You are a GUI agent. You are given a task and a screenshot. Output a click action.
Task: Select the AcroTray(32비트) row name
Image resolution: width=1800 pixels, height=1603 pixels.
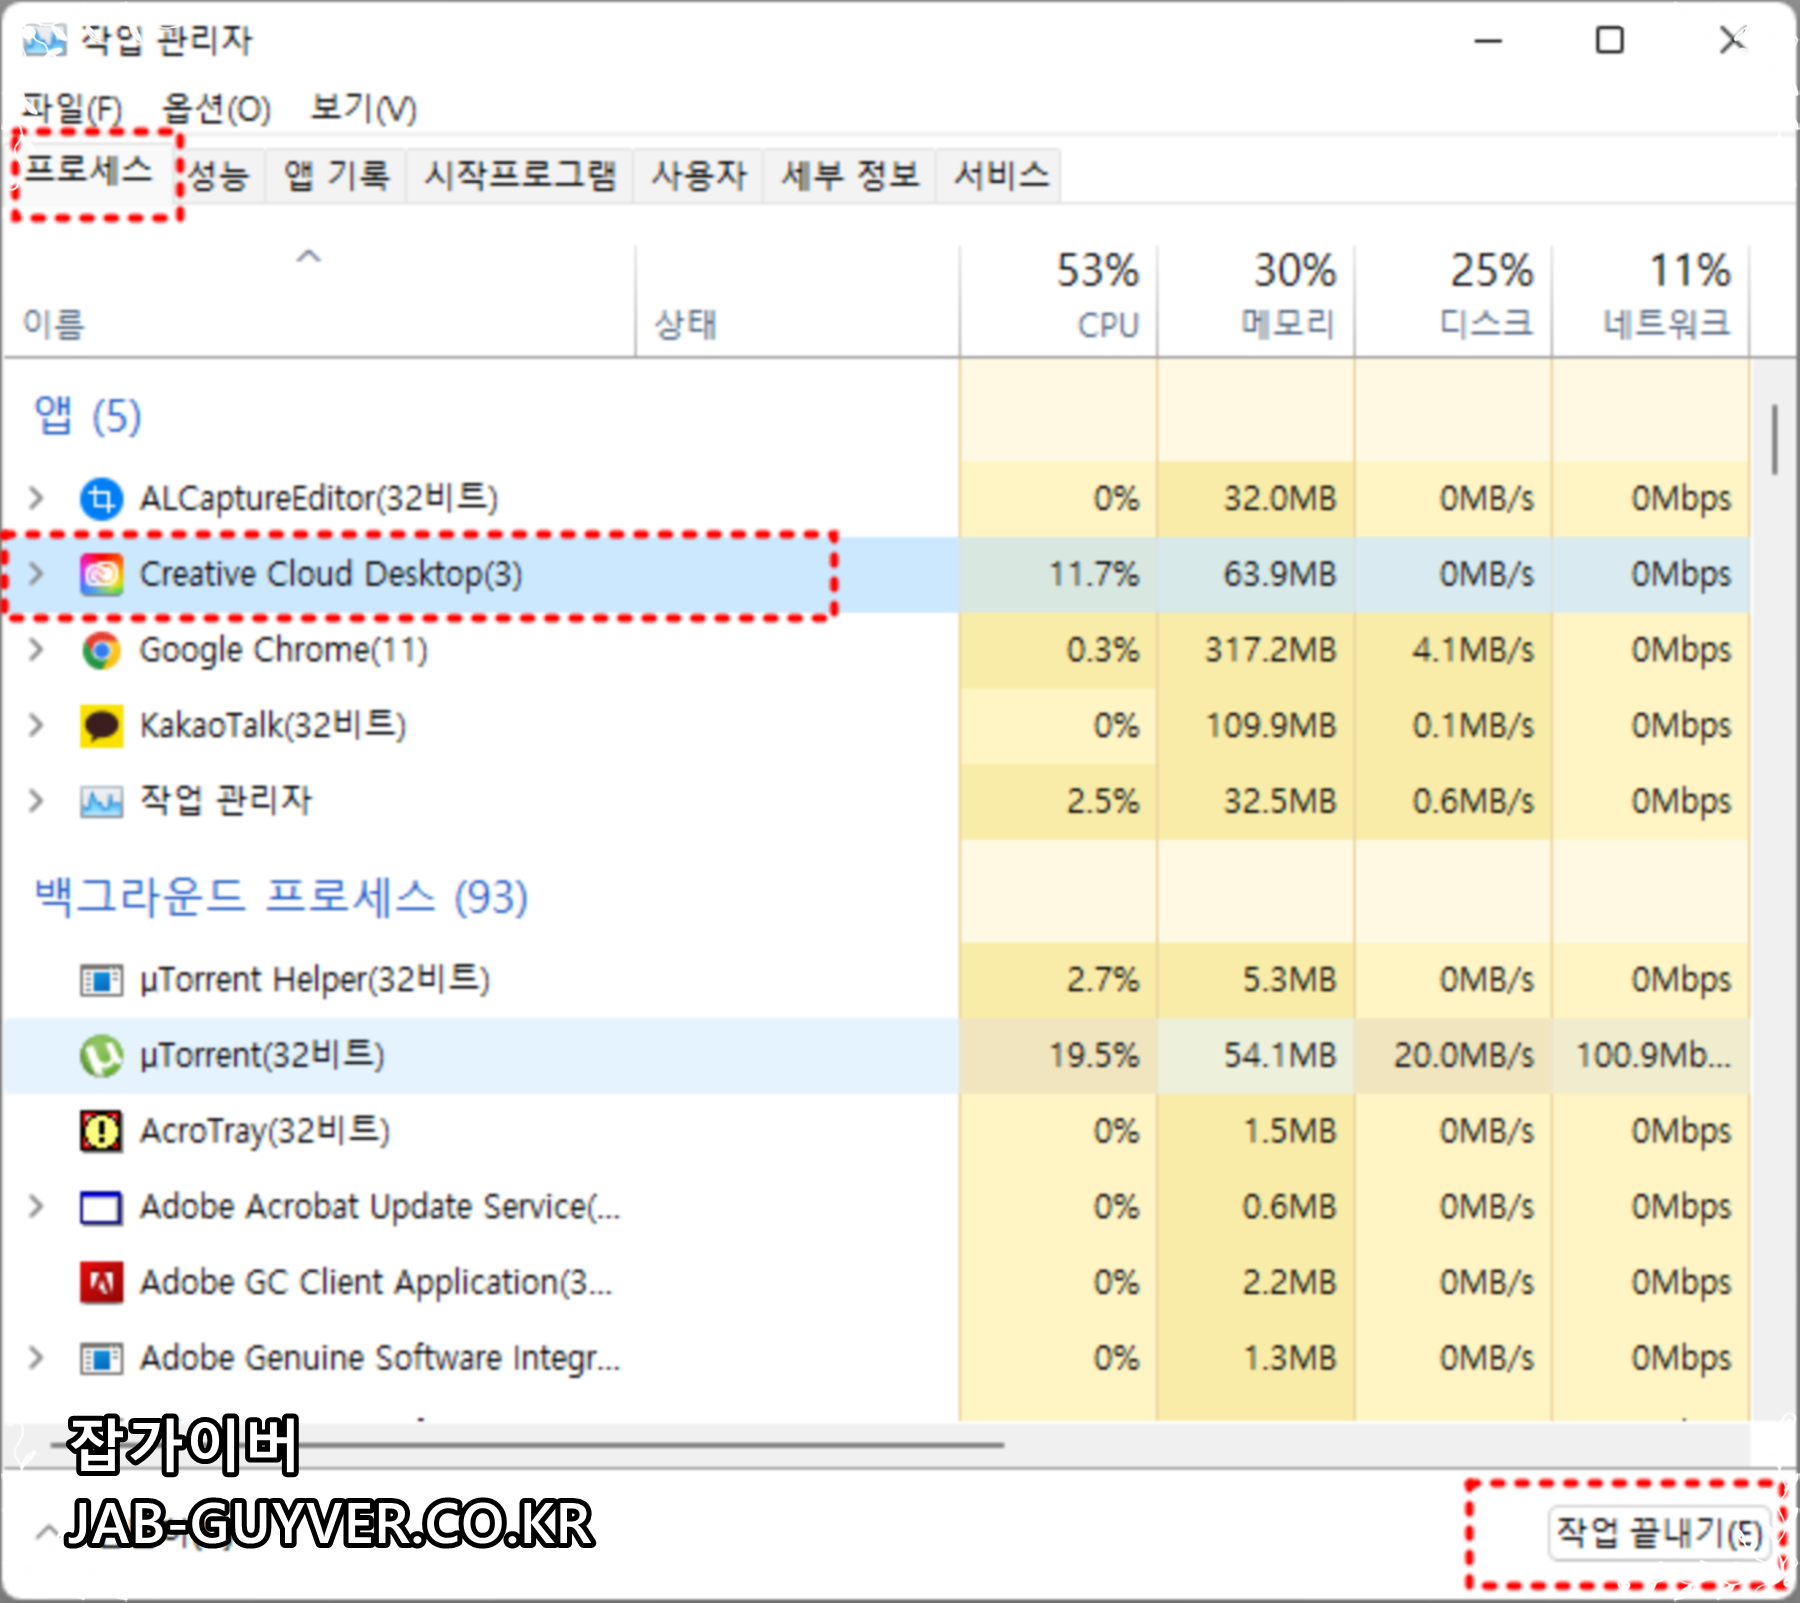265,1131
